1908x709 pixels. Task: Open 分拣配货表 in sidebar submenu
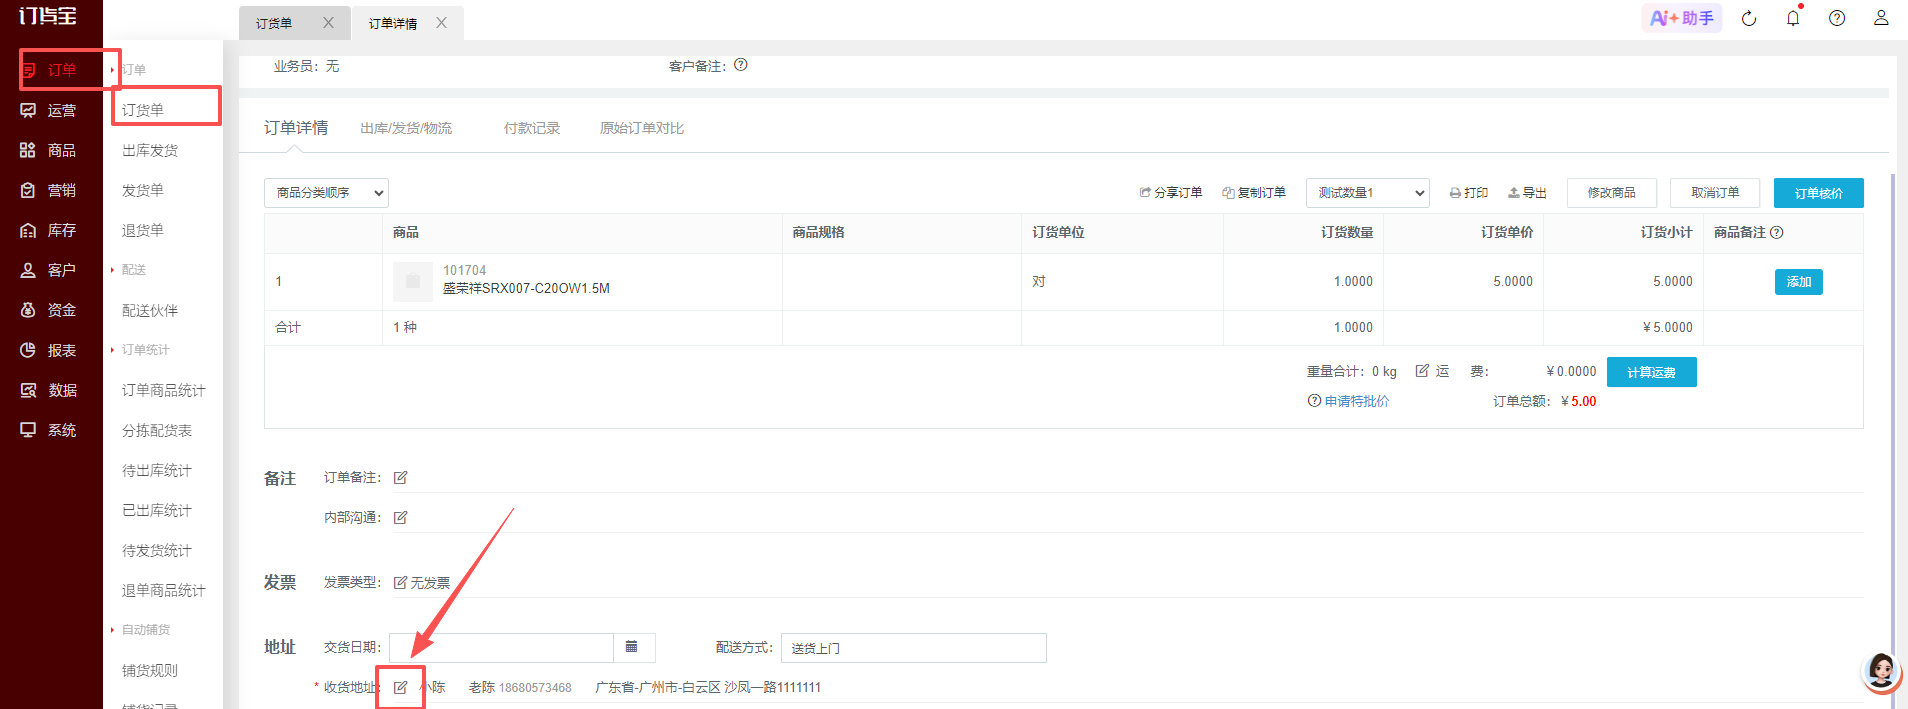tap(157, 430)
